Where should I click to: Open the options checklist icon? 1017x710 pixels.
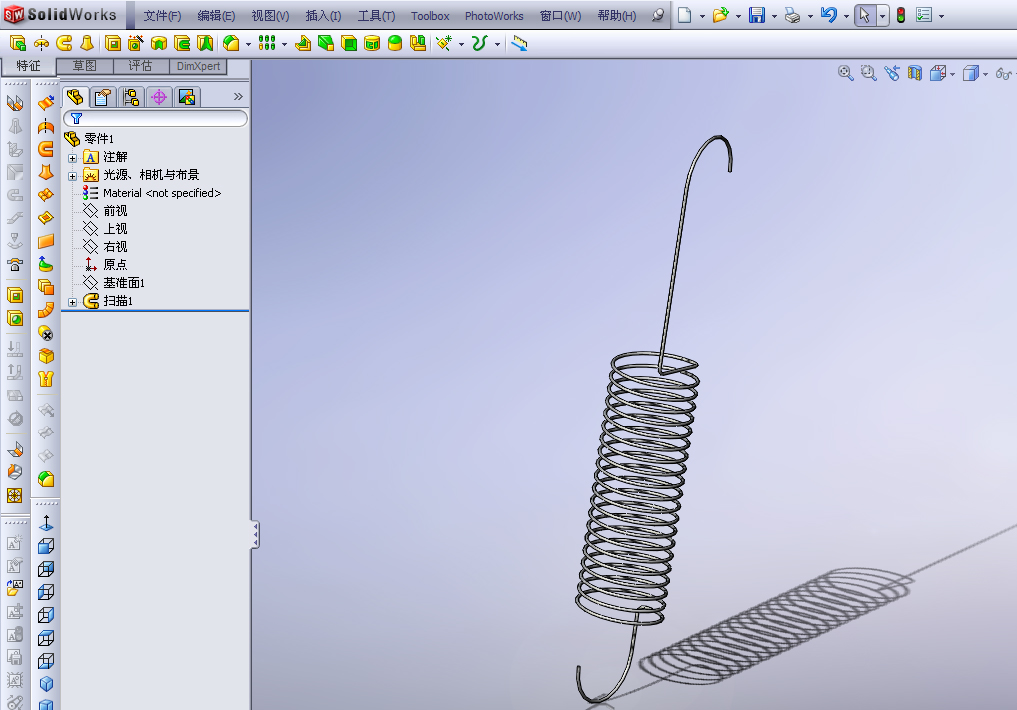pos(924,15)
